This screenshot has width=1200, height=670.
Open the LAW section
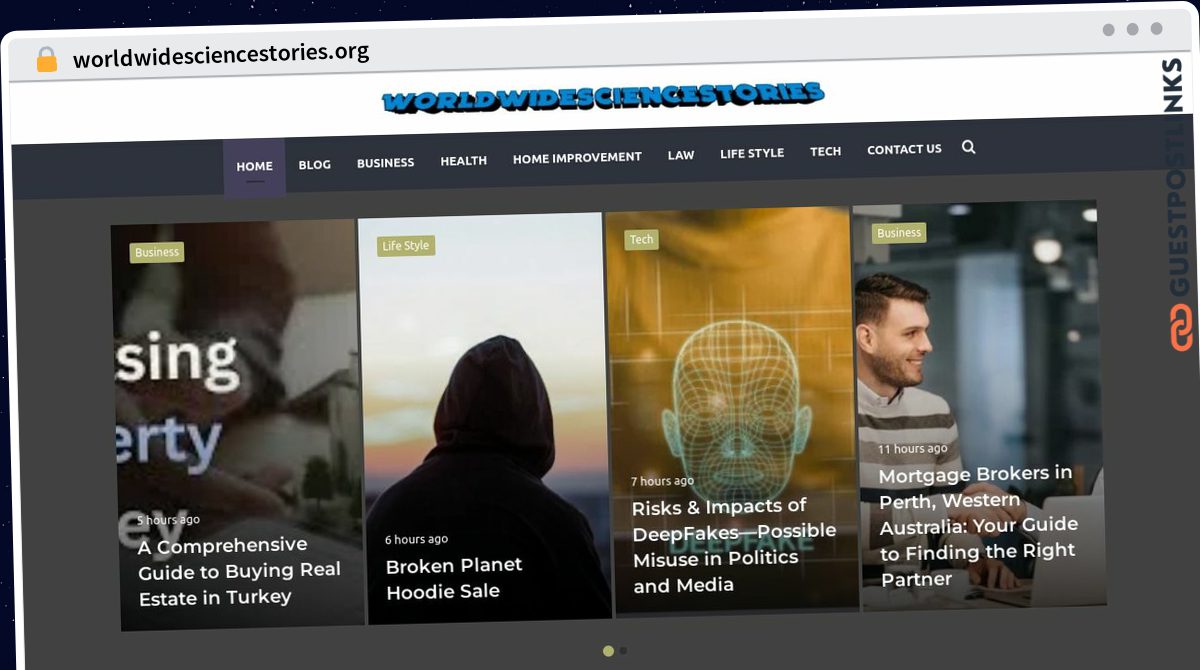(681, 155)
